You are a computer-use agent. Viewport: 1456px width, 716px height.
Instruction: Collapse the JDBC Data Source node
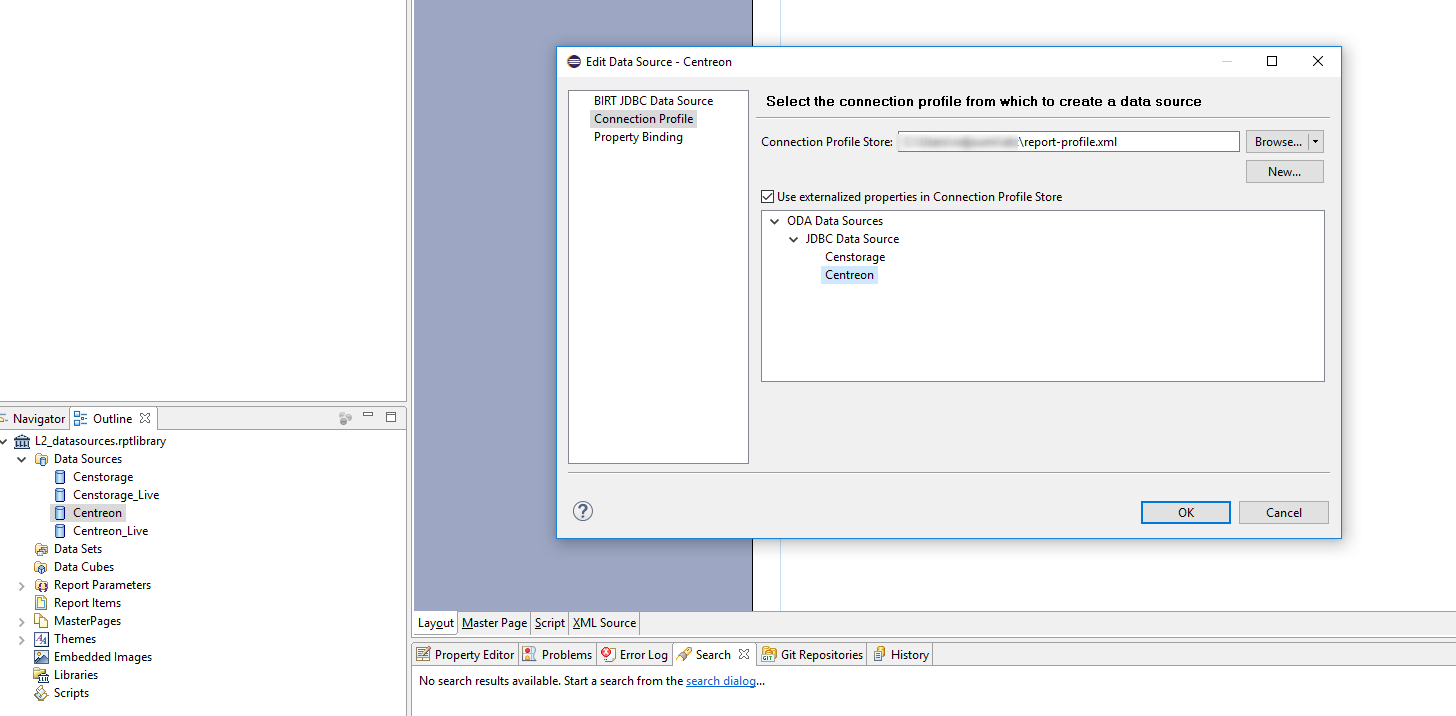pyautogui.click(x=794, y=239)
